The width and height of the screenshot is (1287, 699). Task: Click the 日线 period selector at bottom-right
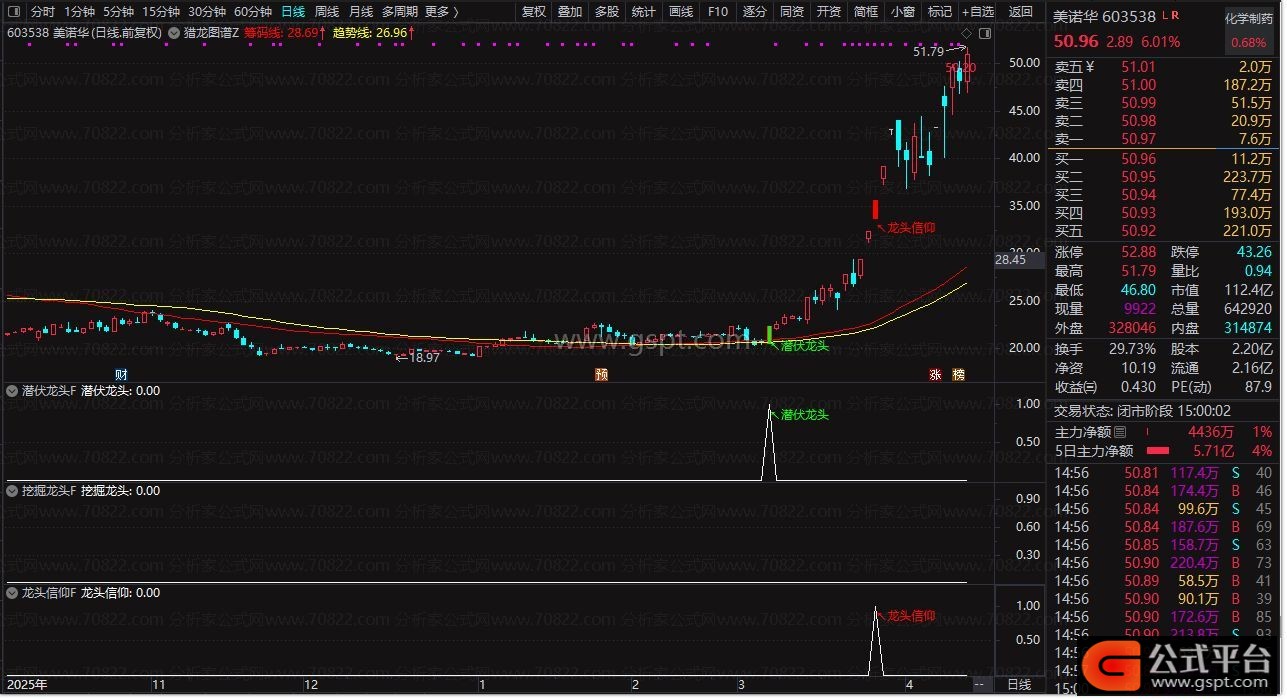[x=1018, y=685]
